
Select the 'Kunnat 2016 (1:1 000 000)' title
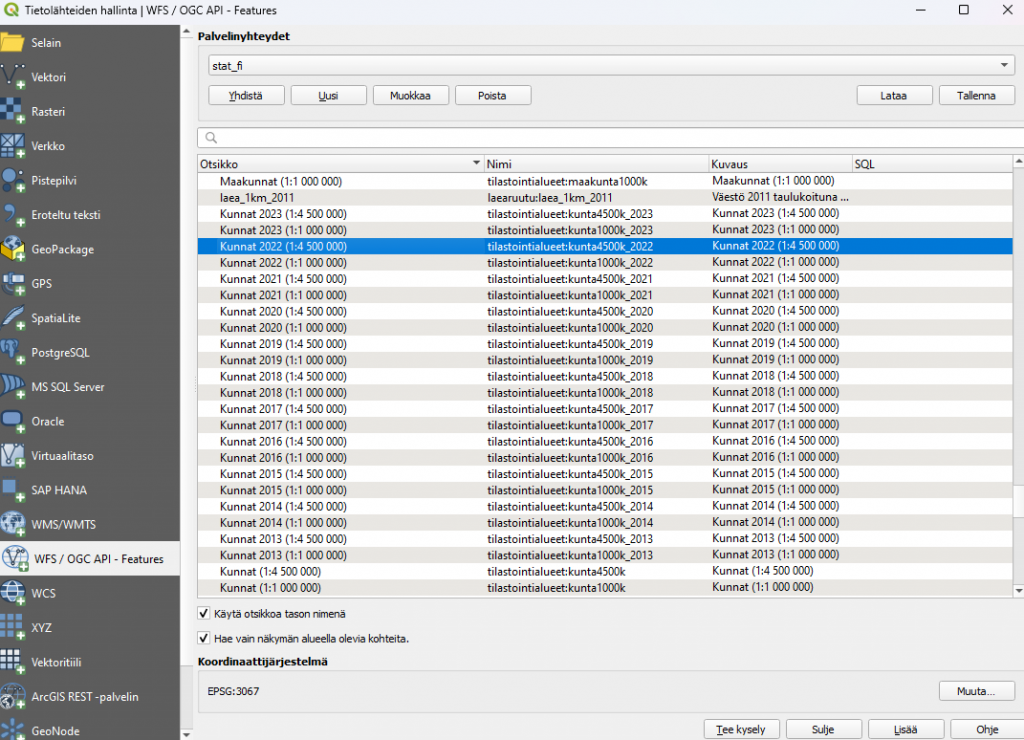pos(283,458)
